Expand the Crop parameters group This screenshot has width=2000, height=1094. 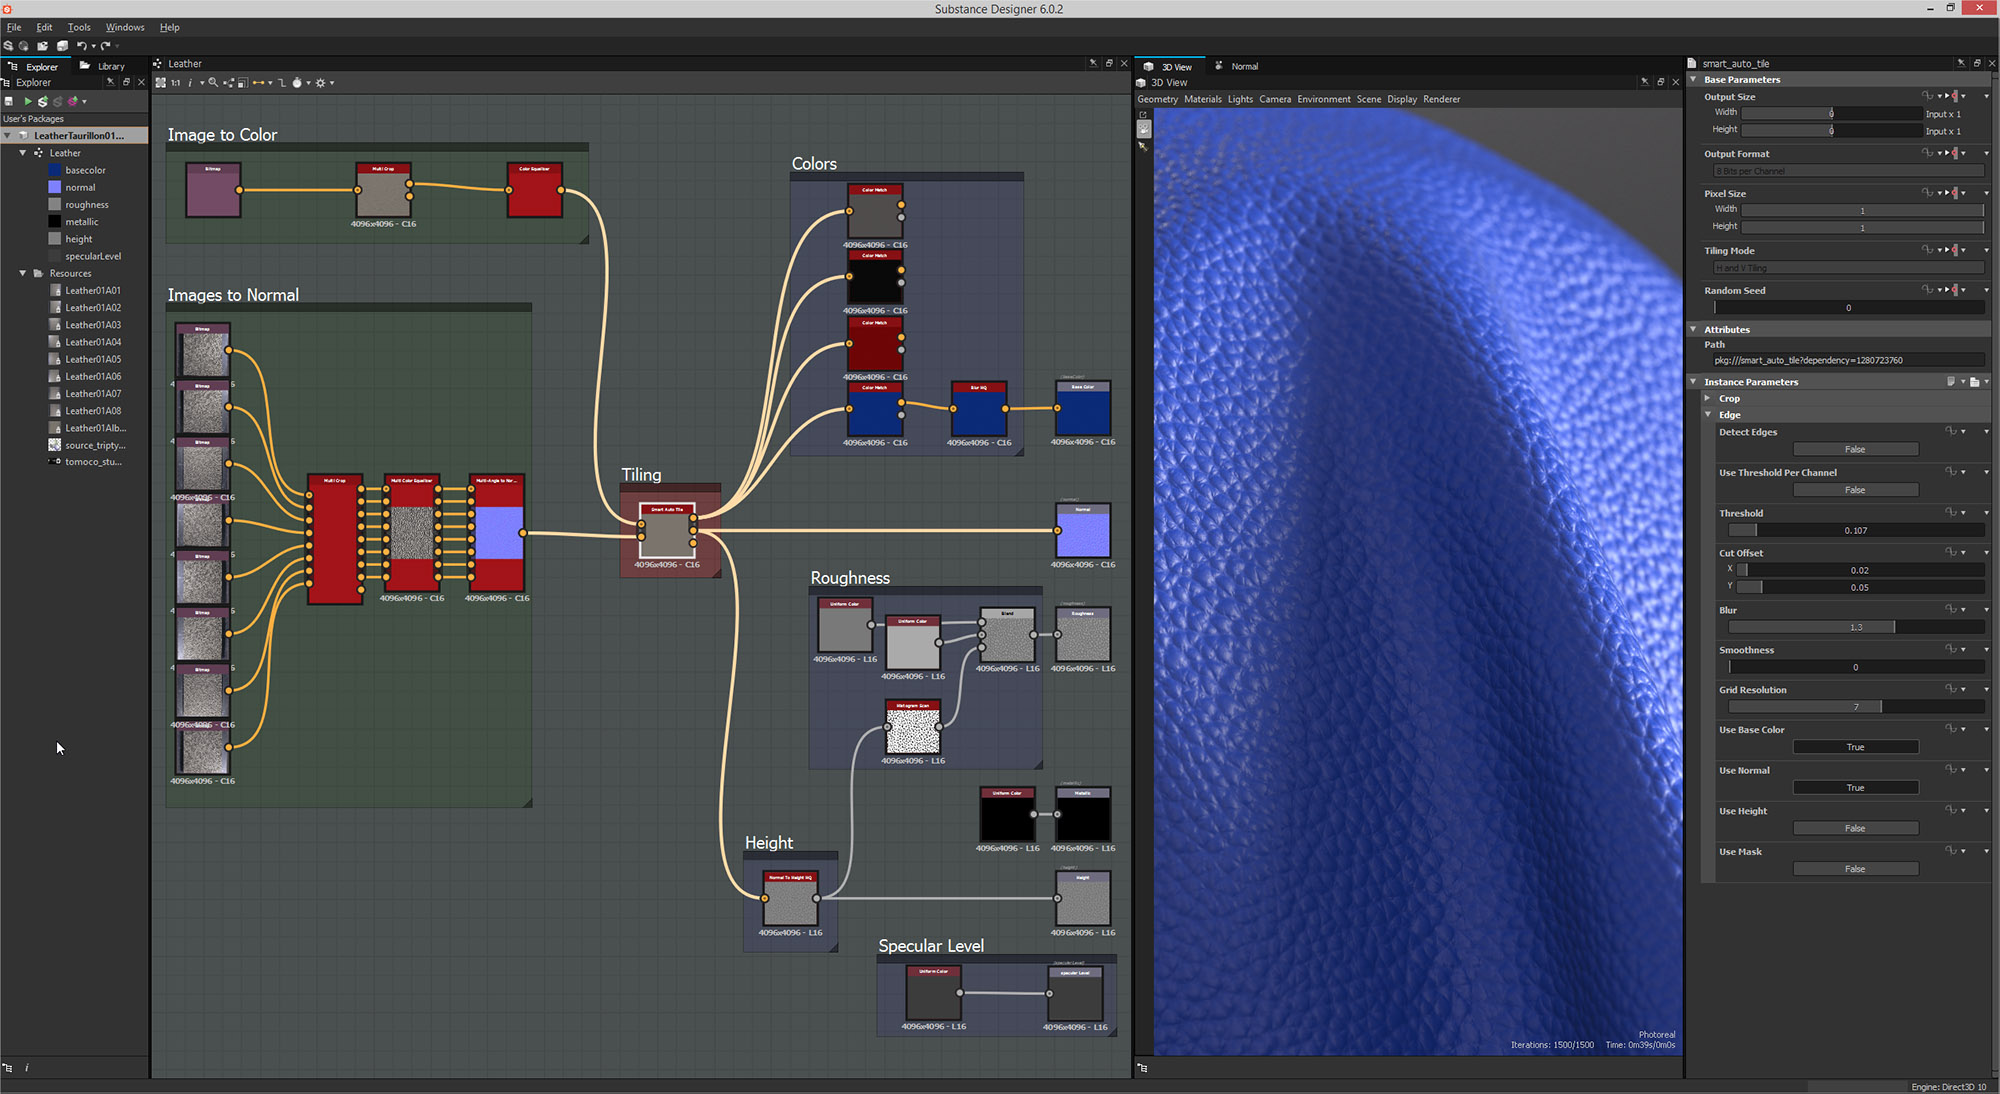click(x=1707, y=398)
